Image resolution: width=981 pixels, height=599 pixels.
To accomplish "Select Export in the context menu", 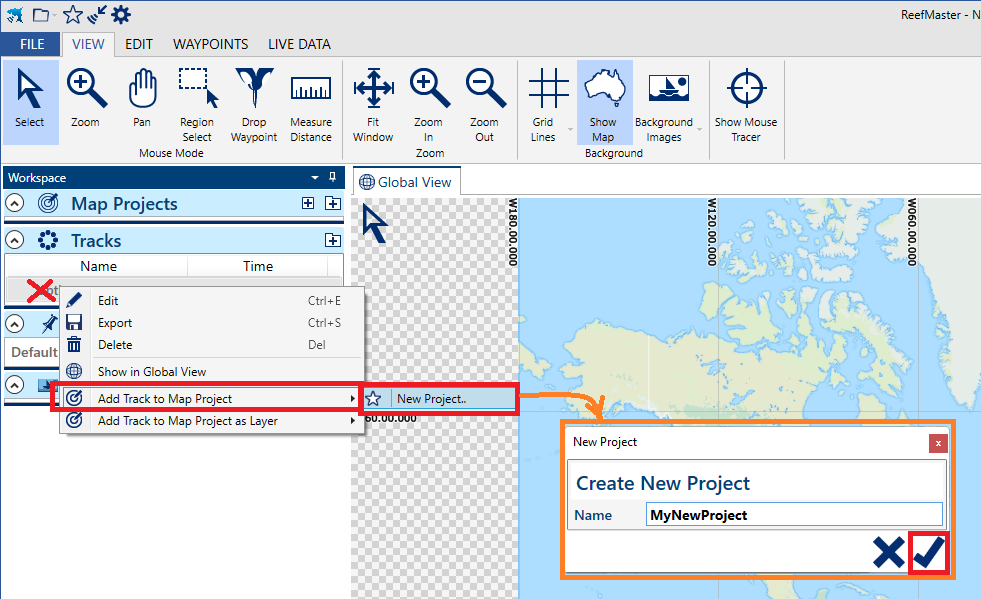I will [x=115, y=323].
